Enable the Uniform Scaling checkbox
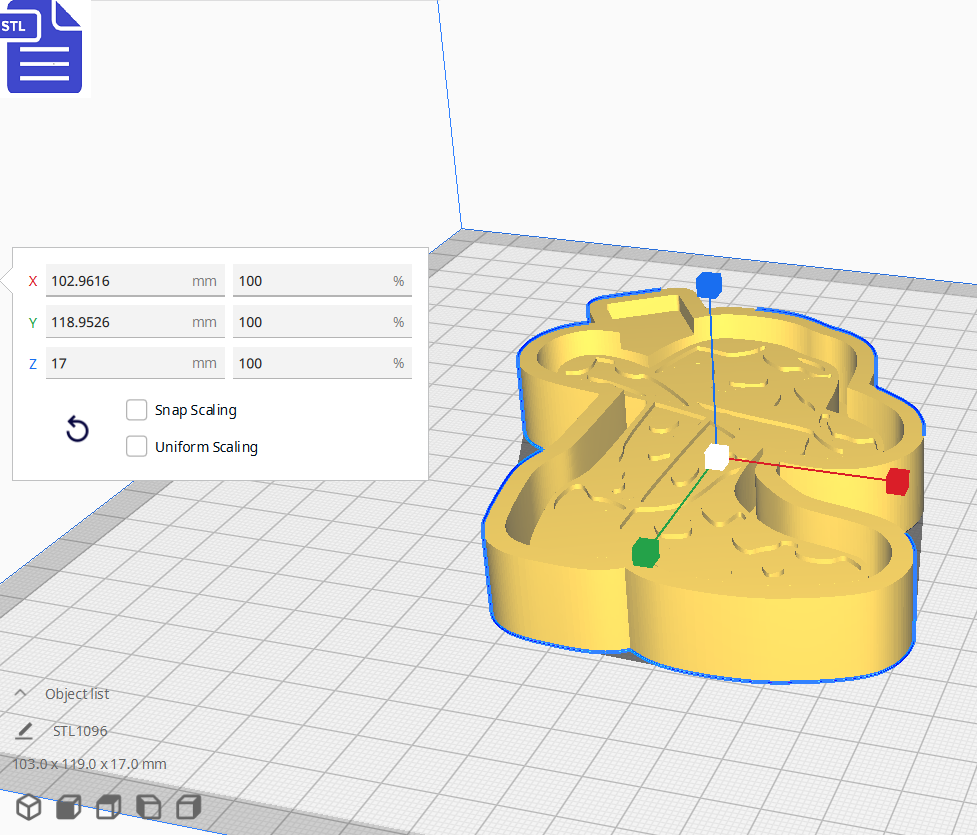 [x=137, y=447]
